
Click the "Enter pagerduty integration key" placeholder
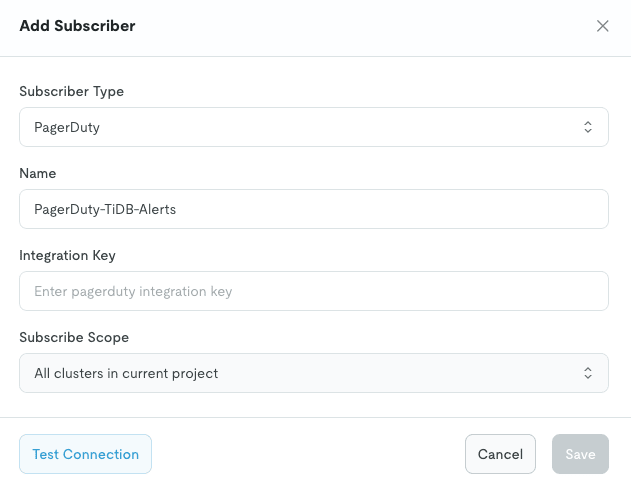133,292
